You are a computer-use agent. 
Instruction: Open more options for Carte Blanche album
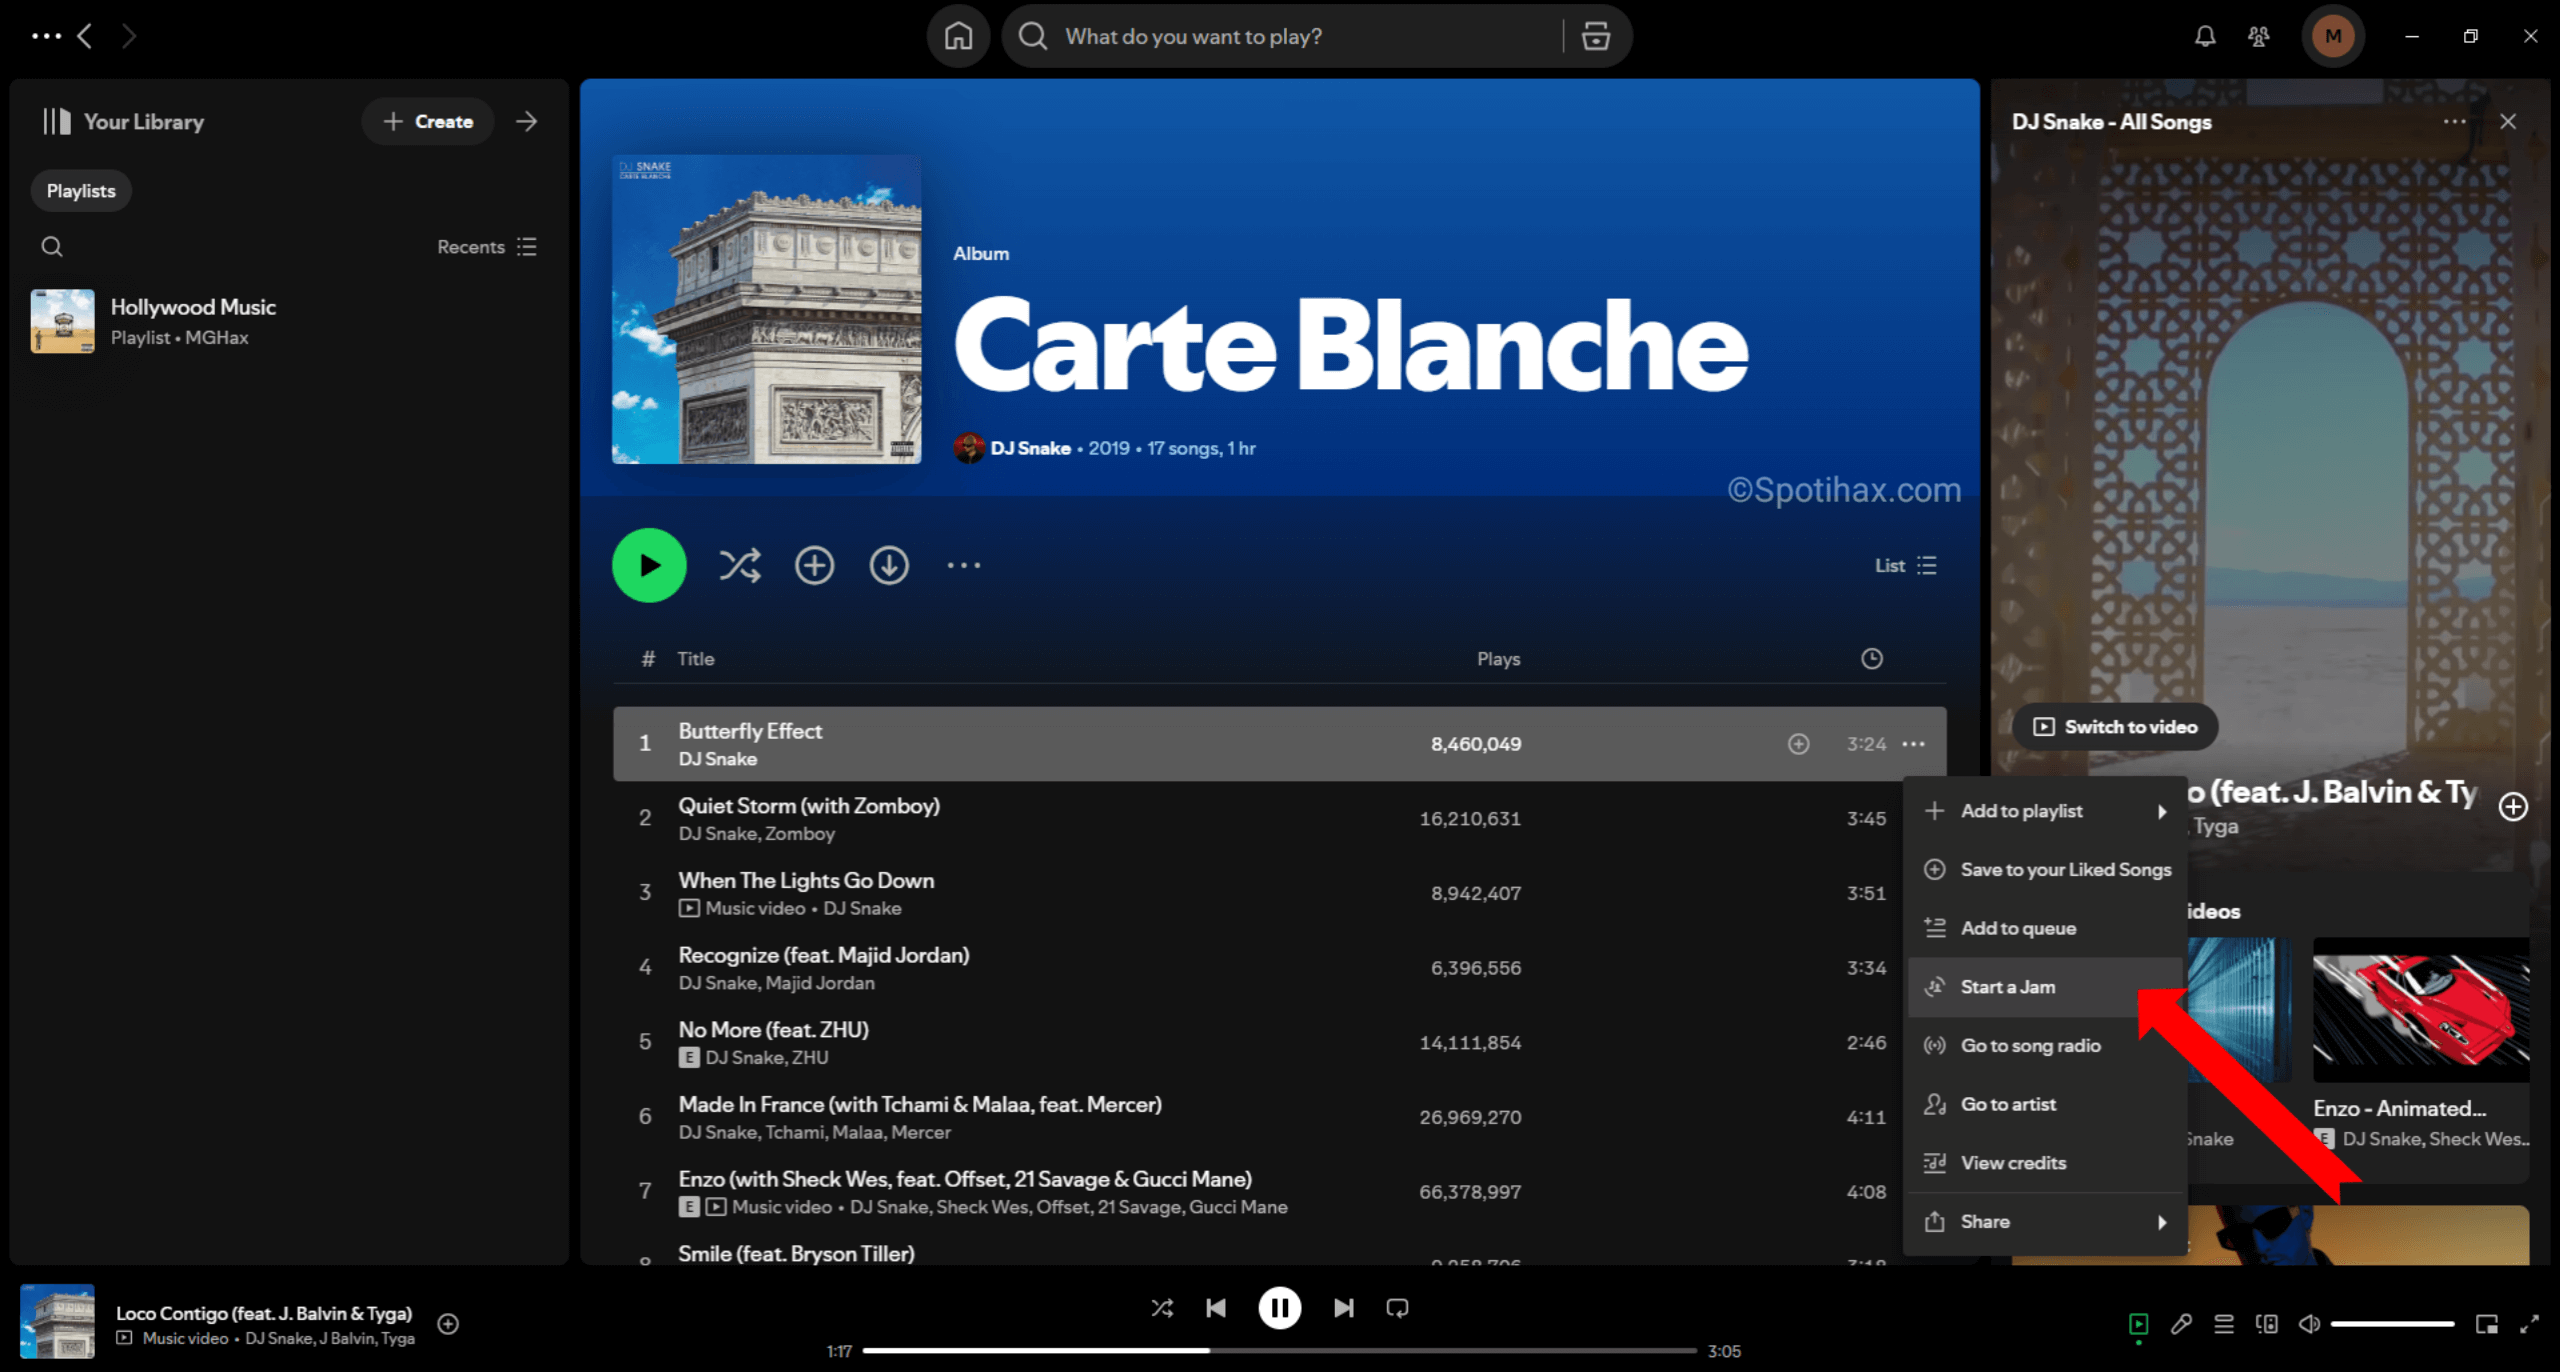pyautogui.click(x=964, y=565)
